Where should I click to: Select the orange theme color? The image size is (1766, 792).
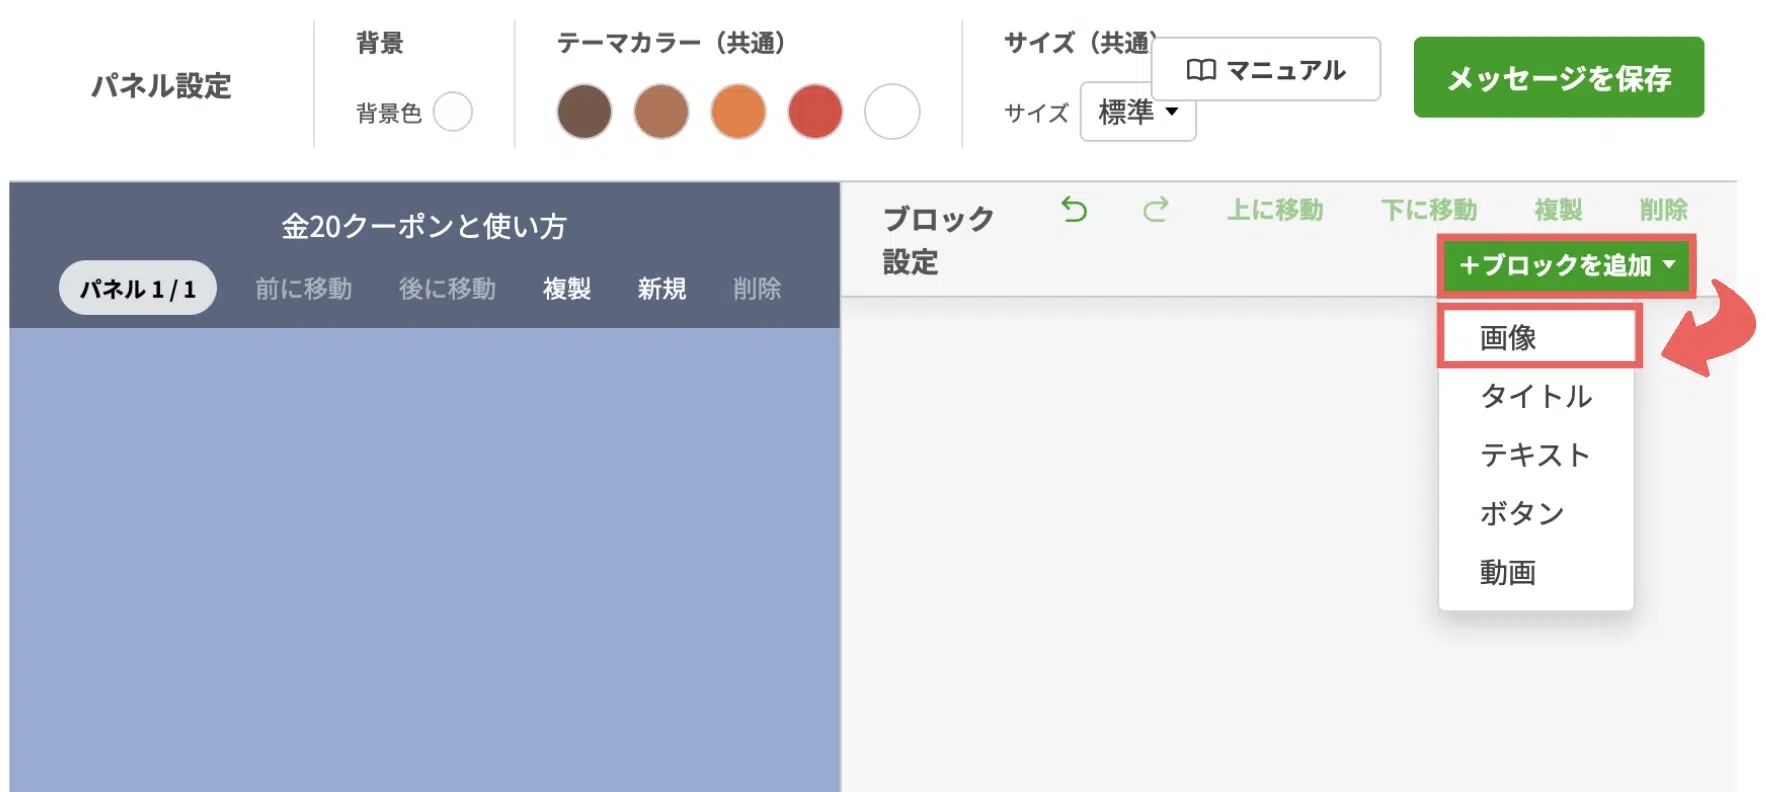click(738, 111)
